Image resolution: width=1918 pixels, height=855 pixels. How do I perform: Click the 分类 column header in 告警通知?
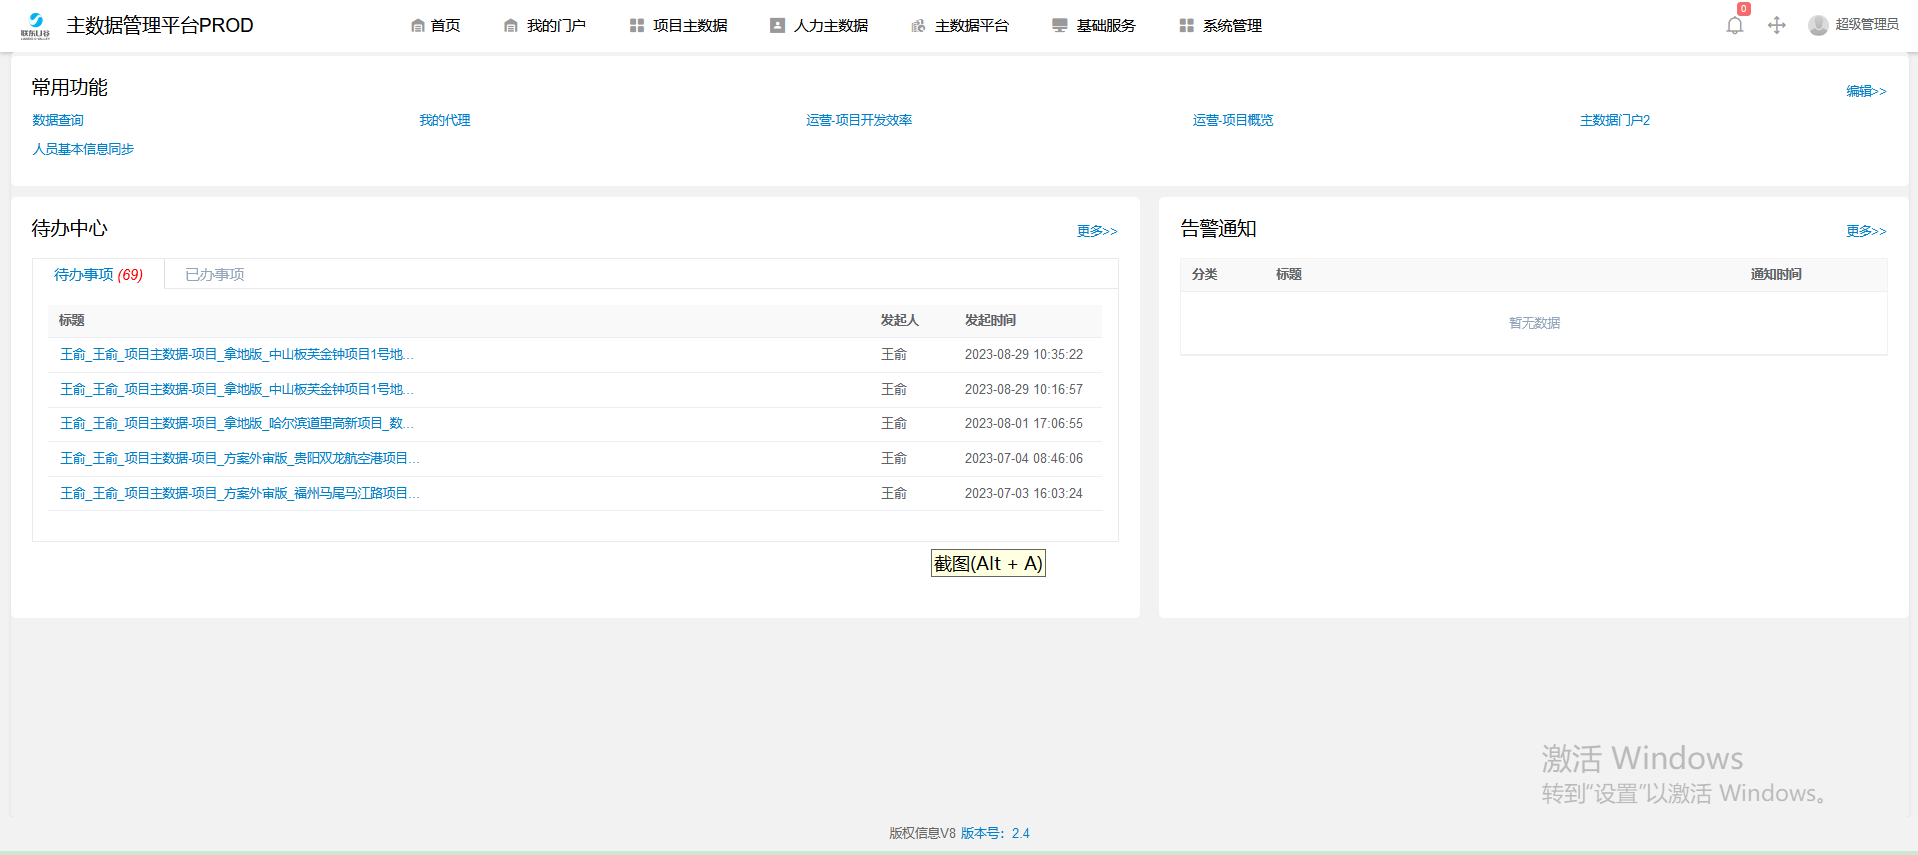point(1205,275)
